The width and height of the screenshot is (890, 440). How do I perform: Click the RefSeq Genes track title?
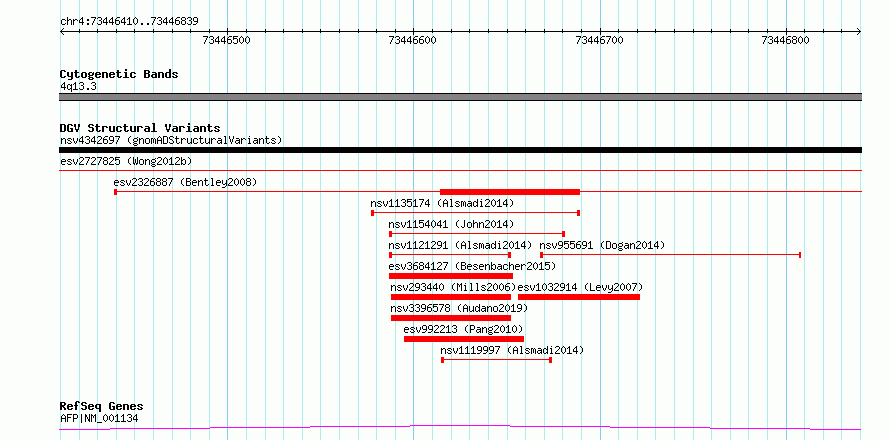tap(101, 407)
